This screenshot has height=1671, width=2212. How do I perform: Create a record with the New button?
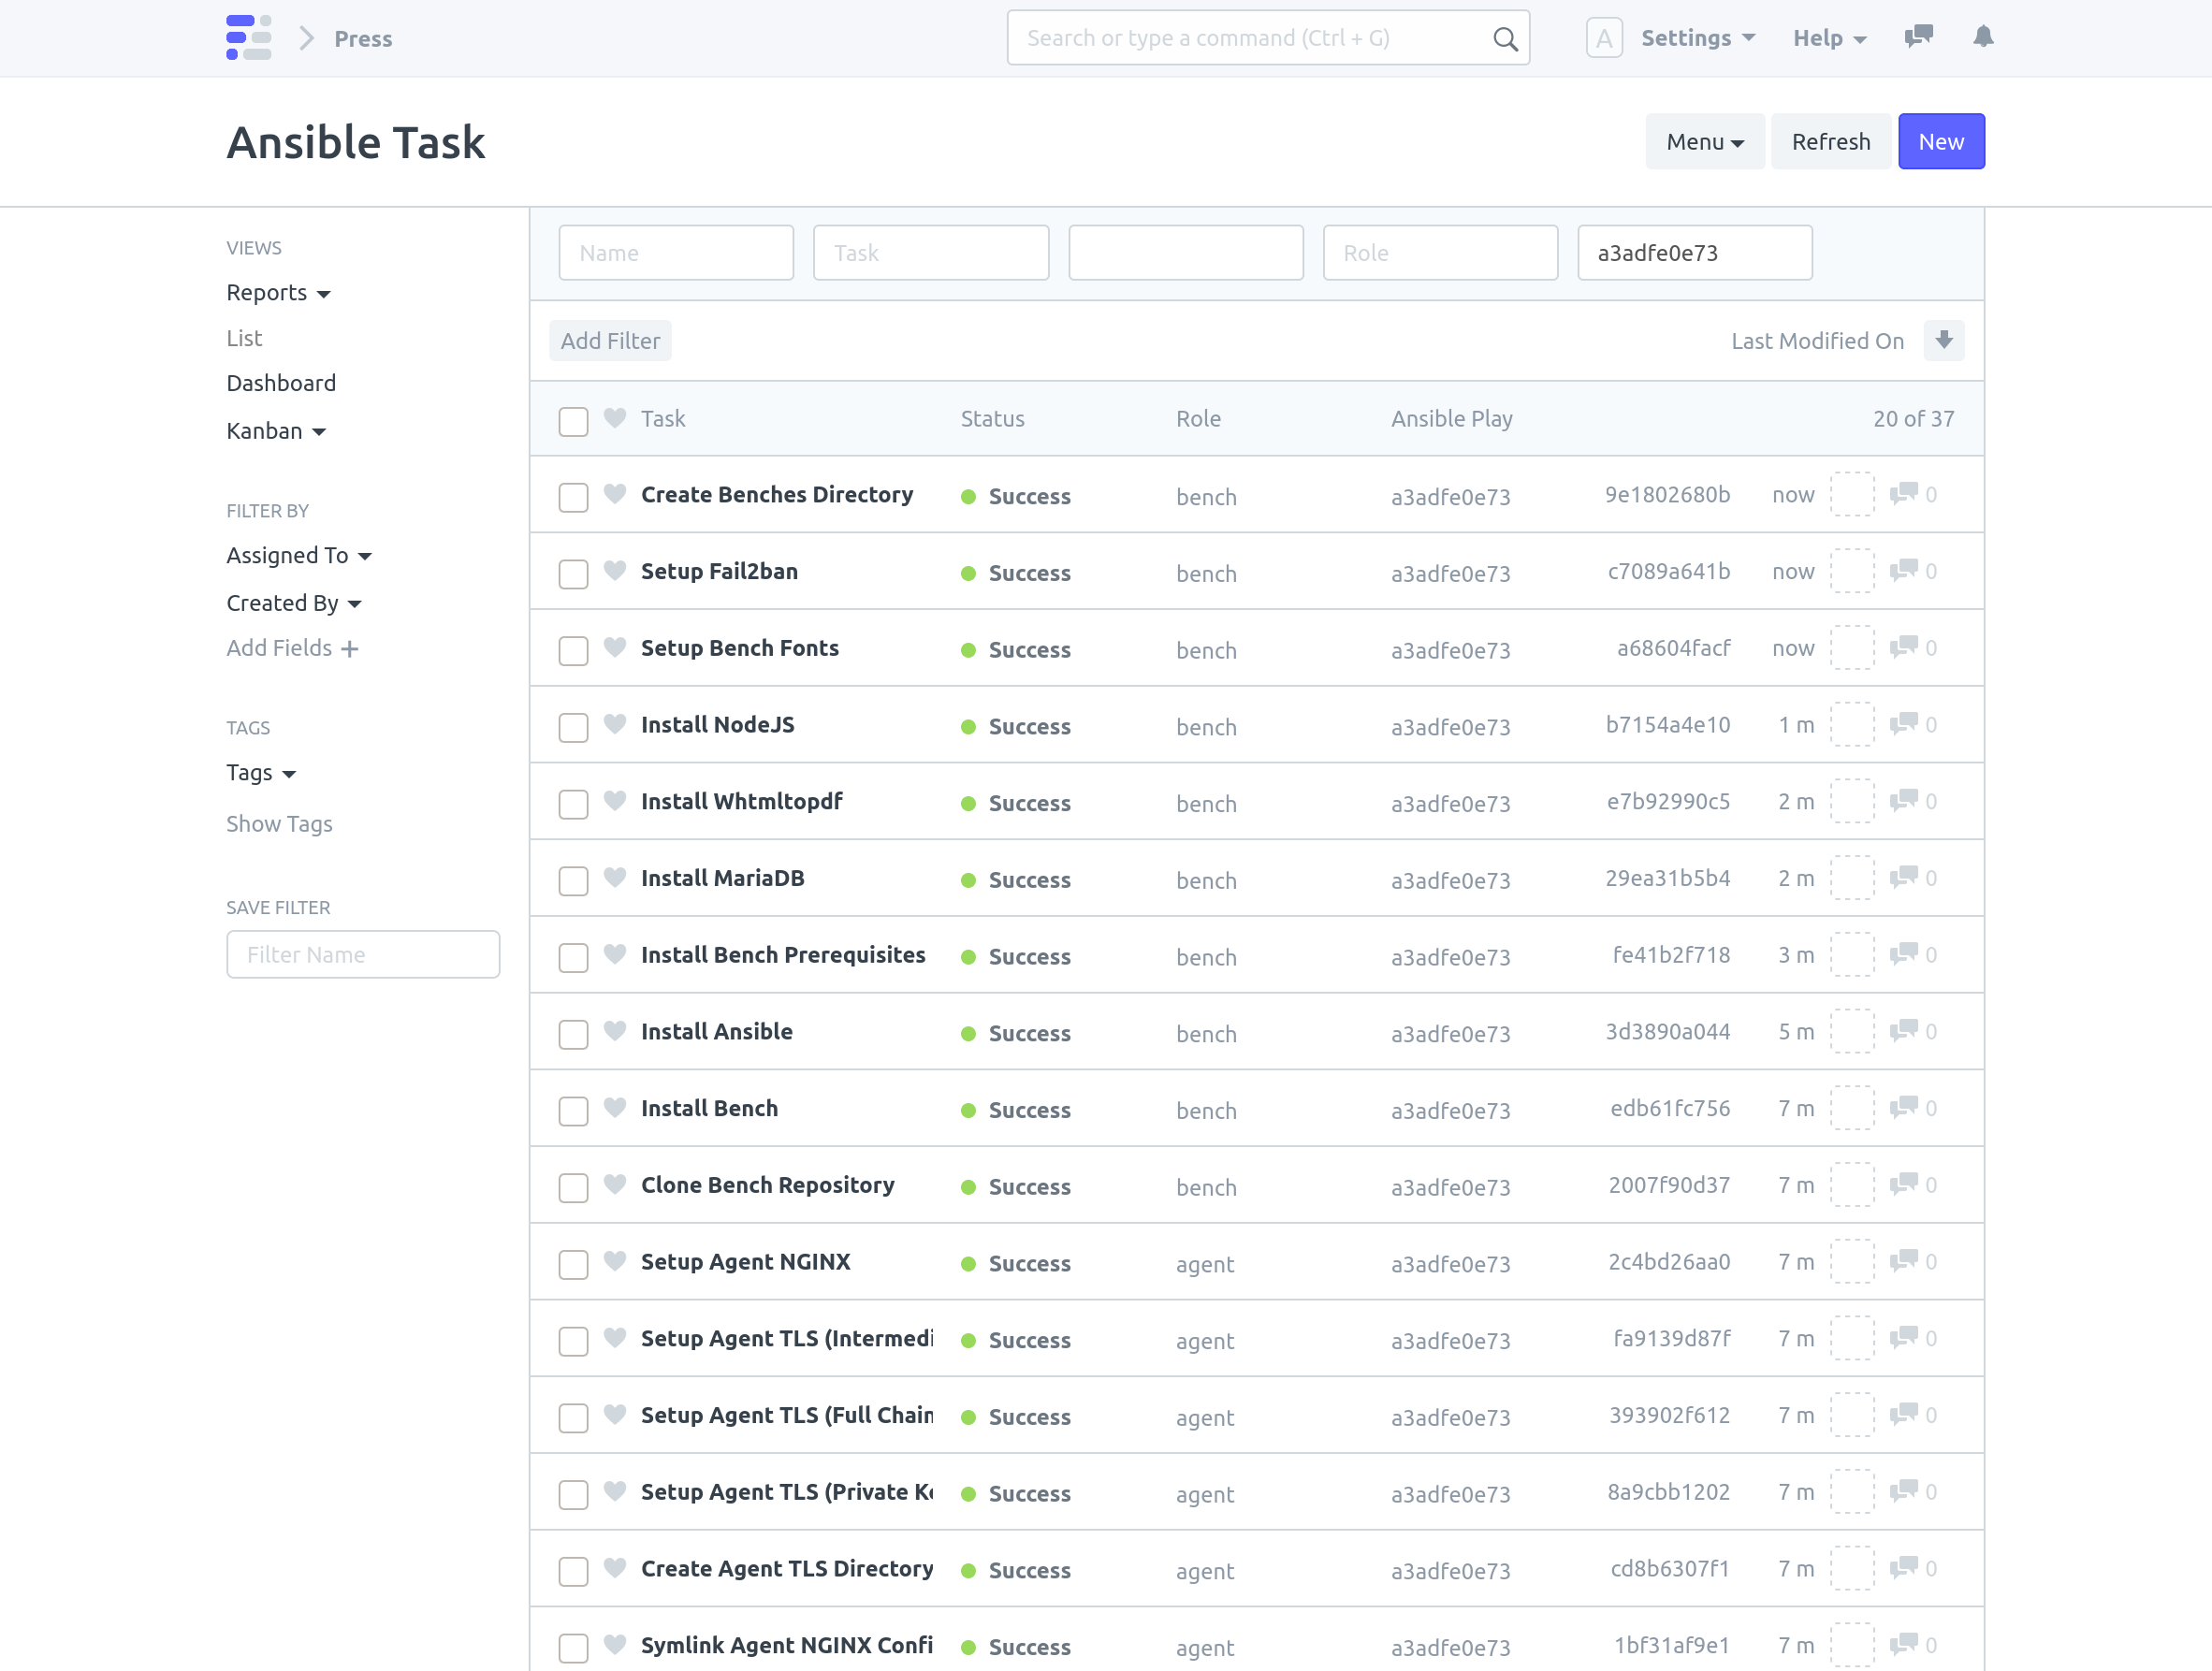tap(1940, 141)
